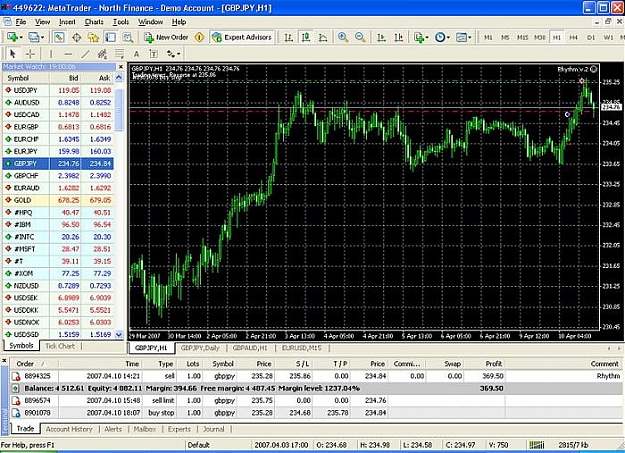This screenshot has height=453, width=625.
Task: Select sell limit order 8896574
Action: pos(316,400)
